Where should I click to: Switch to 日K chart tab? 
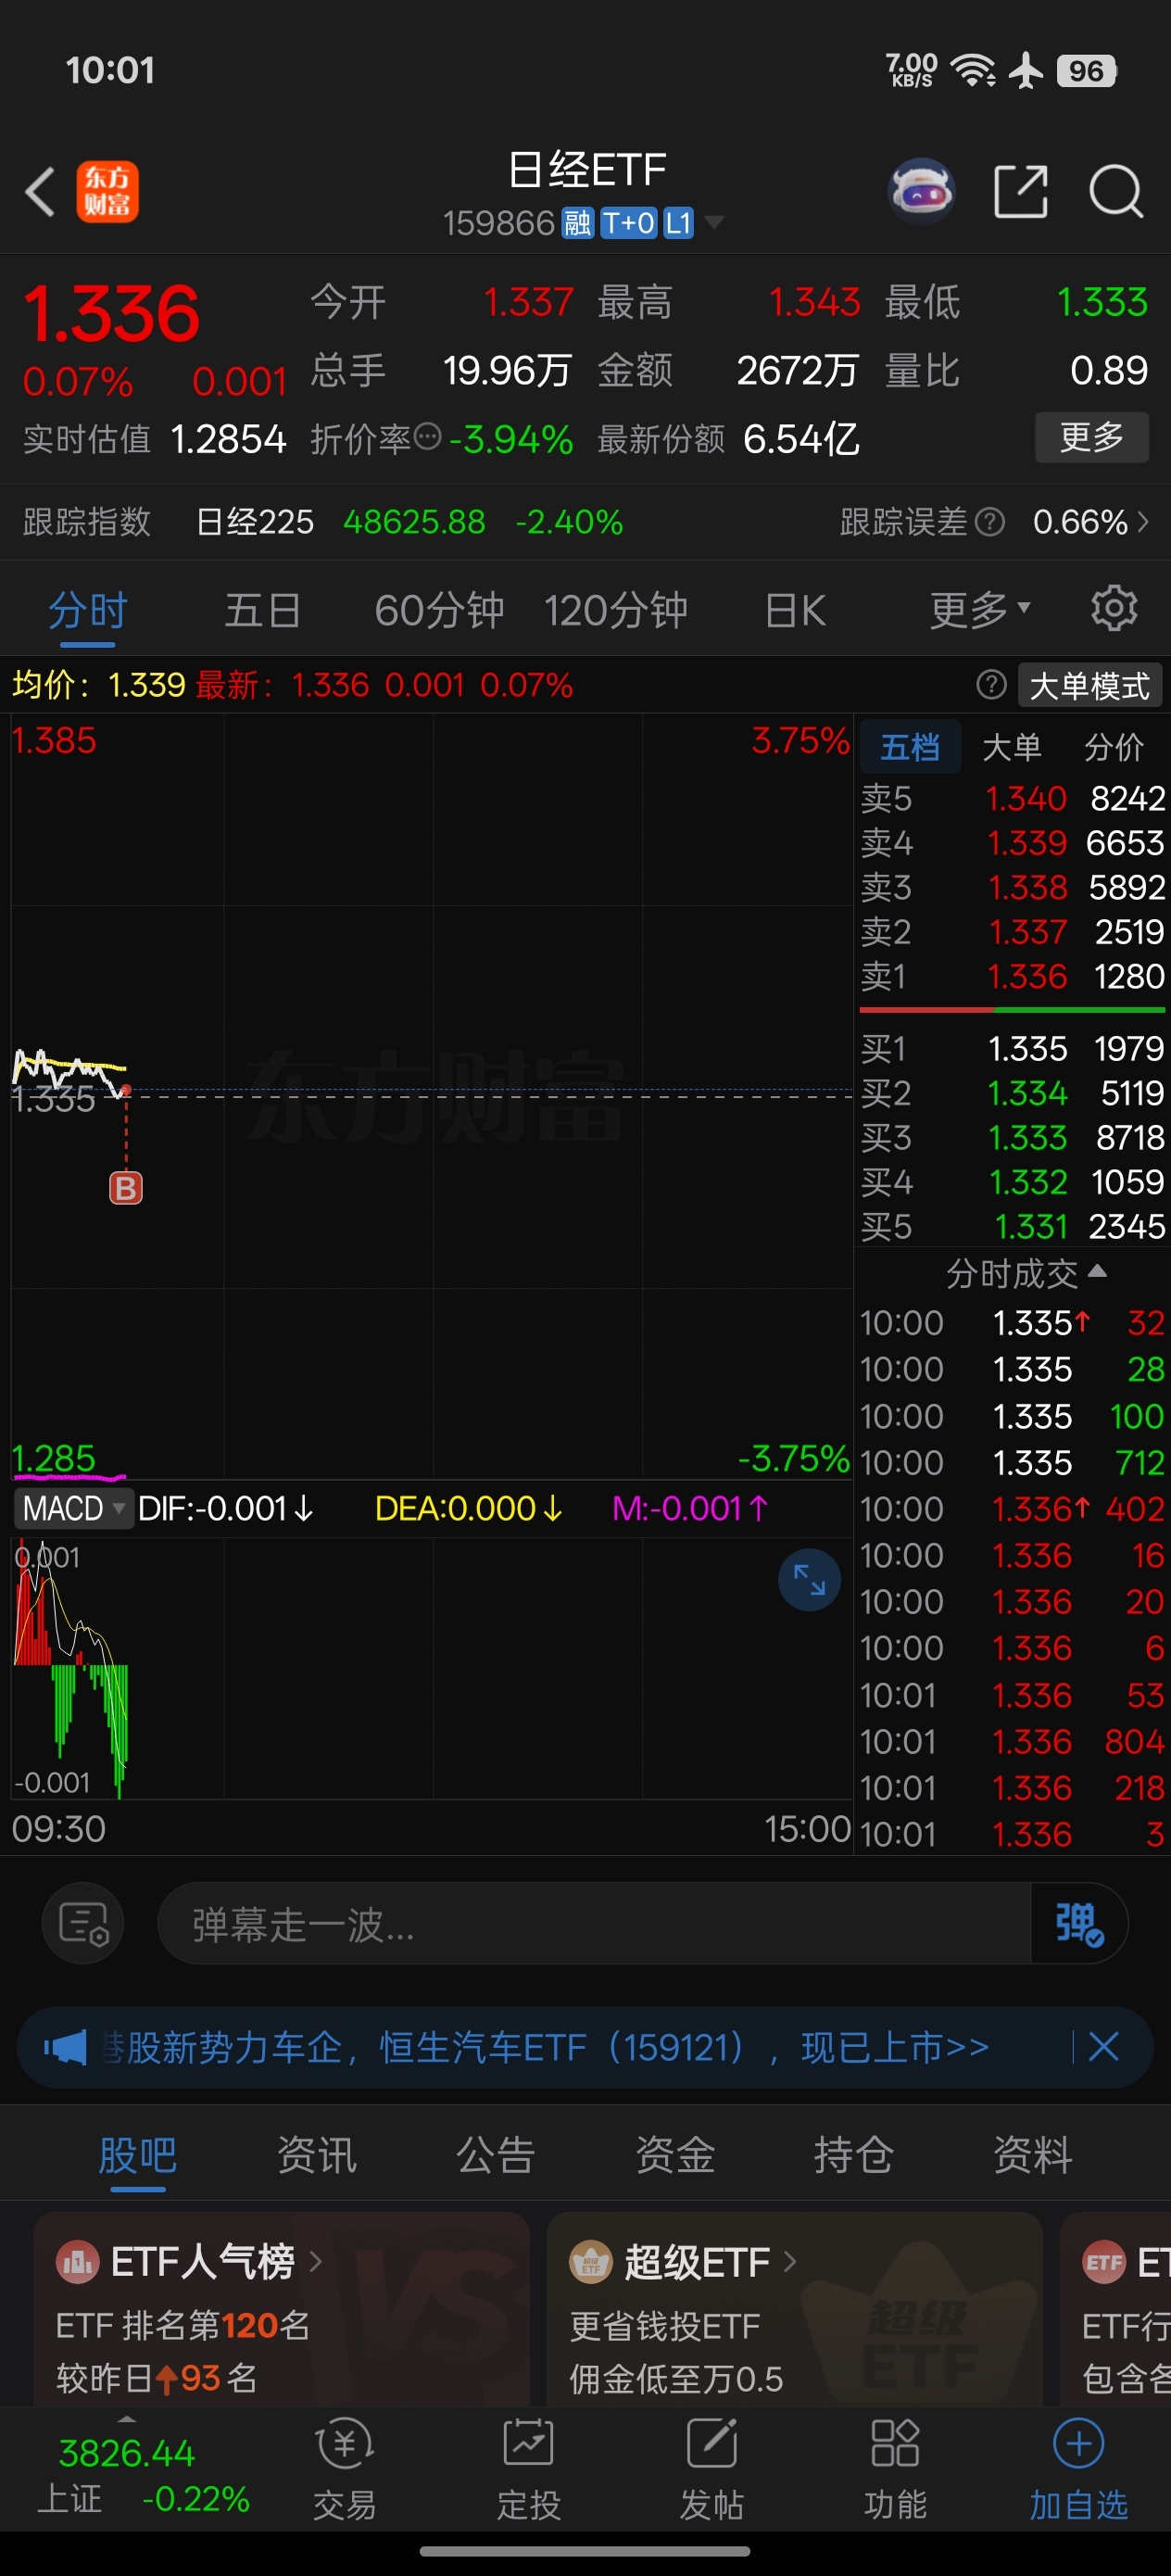pyautogui.click(x=795, y=610)
